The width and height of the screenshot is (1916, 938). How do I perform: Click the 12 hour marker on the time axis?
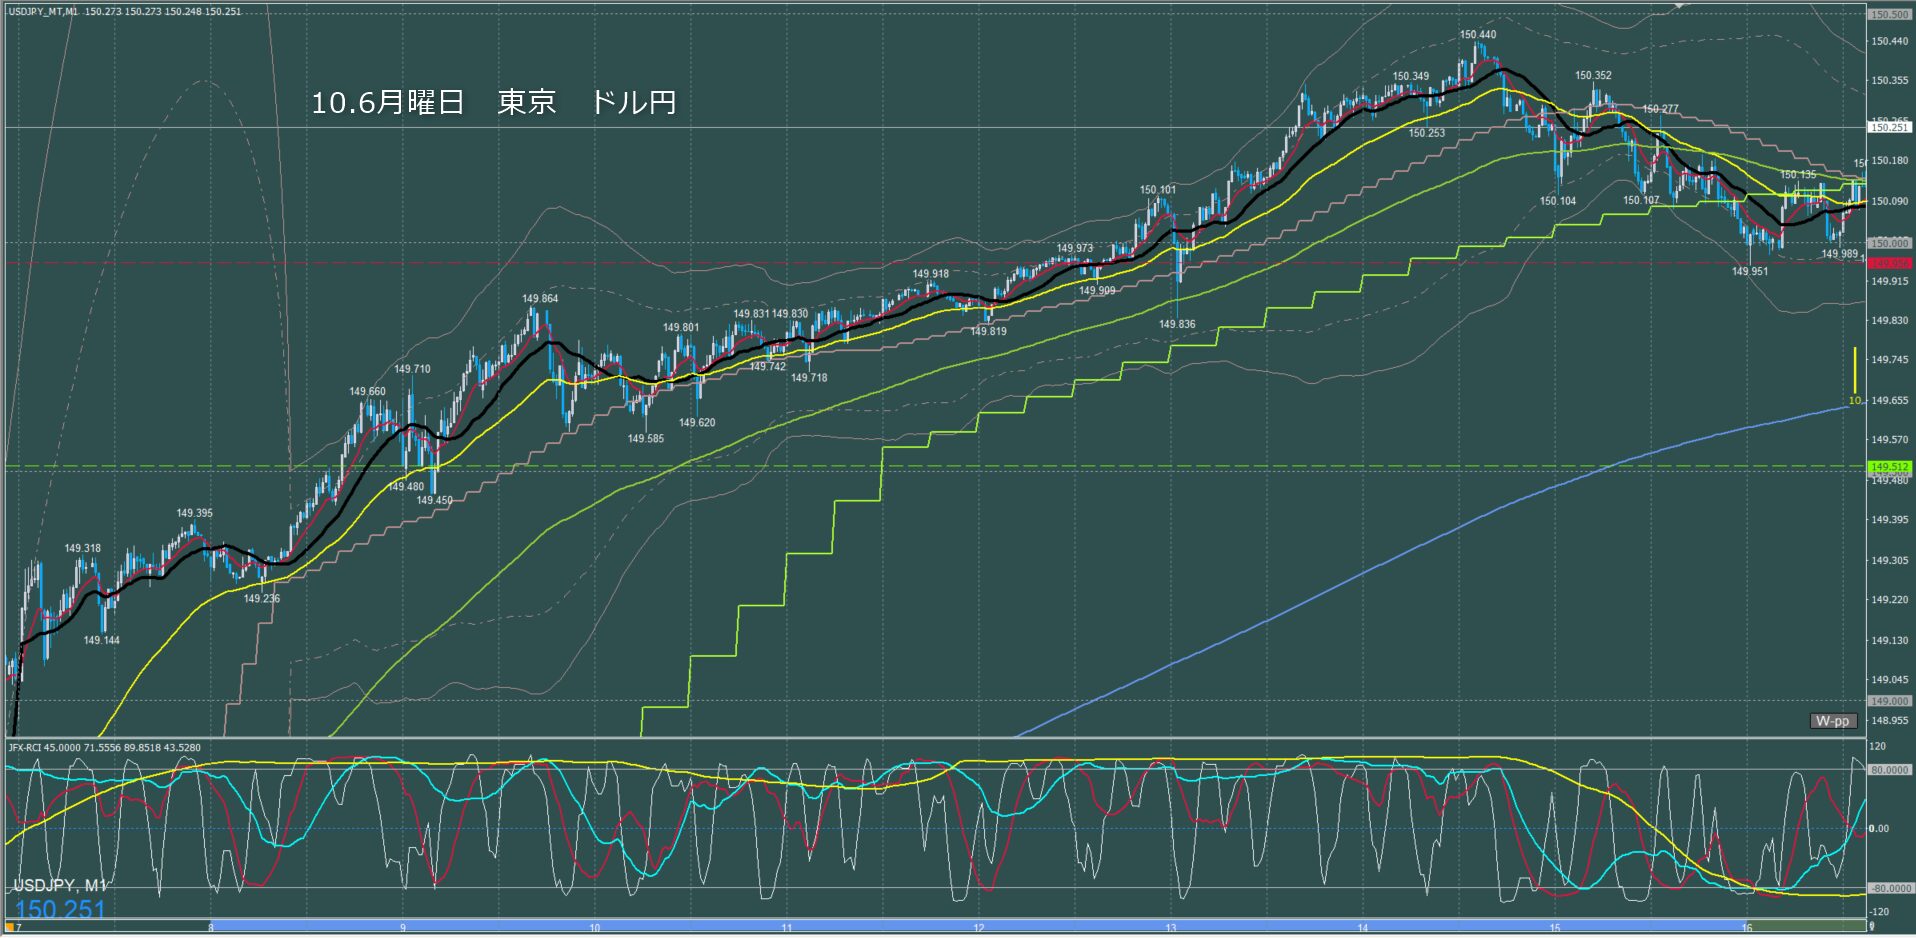tap(979, 928)
